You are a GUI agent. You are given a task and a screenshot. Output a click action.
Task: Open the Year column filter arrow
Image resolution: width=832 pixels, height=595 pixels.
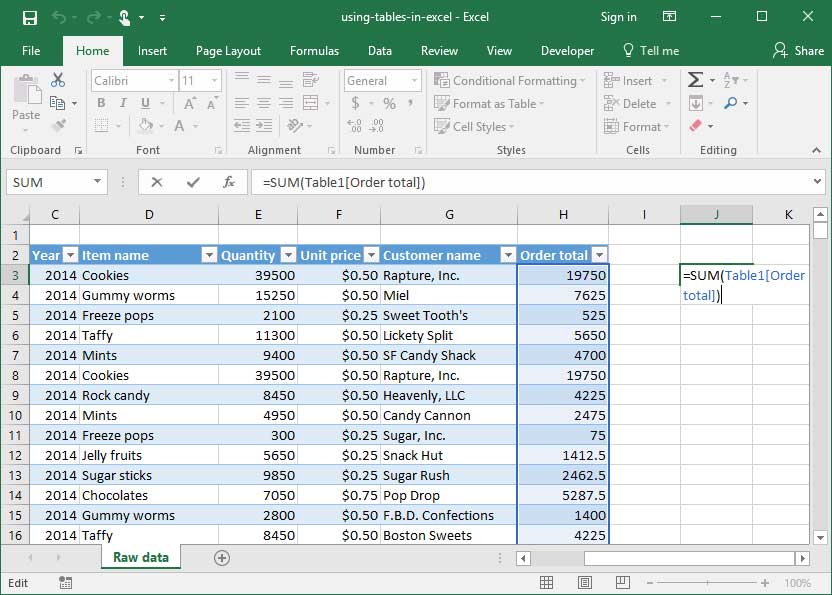point(69,255)
